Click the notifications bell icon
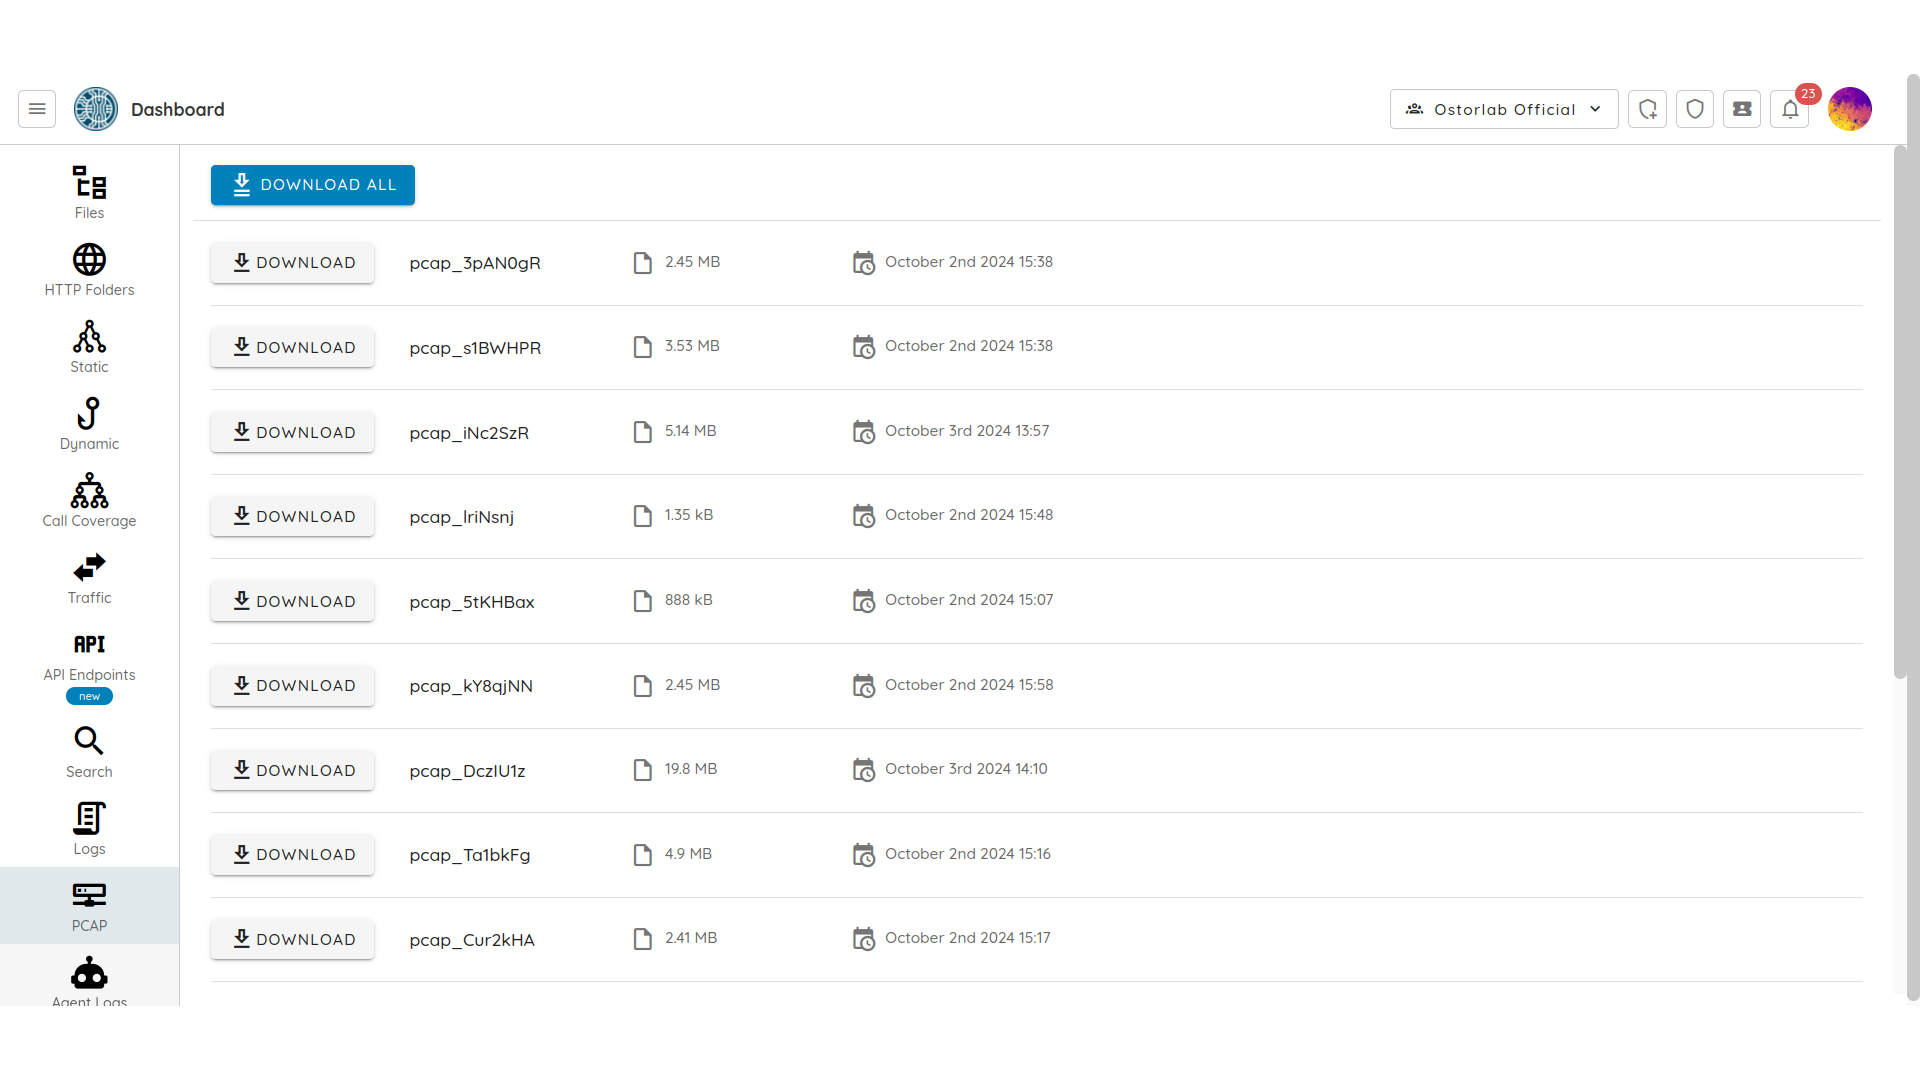 coord(1790,109)
